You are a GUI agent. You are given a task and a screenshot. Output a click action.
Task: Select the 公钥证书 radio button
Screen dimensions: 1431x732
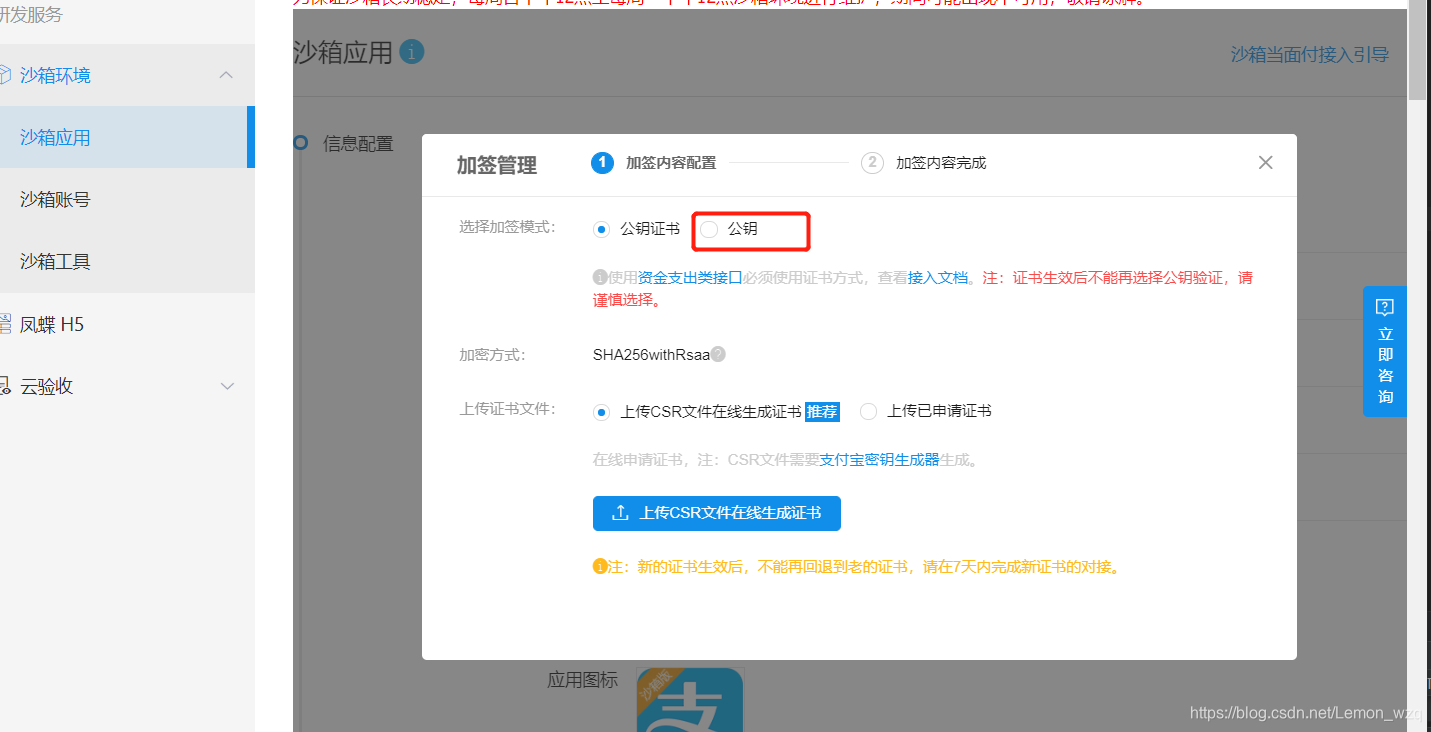click(601, 229)
